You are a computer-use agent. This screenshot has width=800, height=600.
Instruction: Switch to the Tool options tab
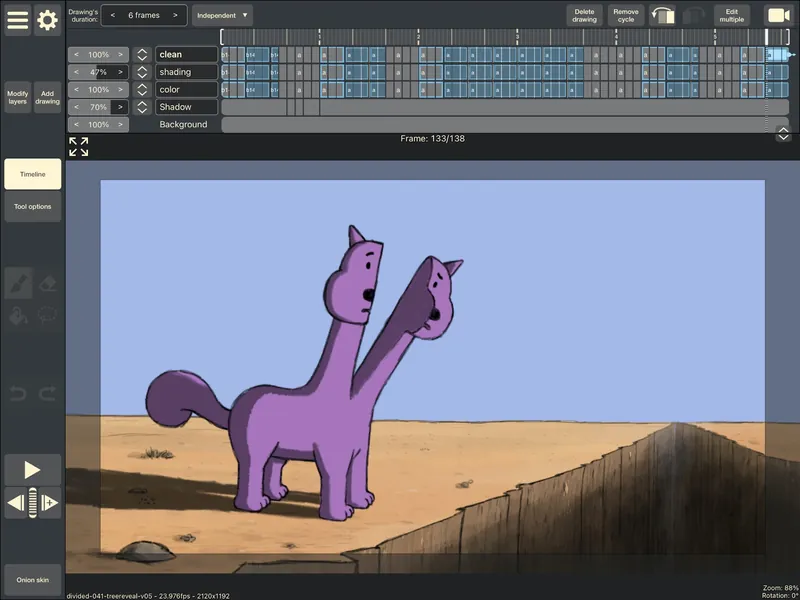pos(32,206)
